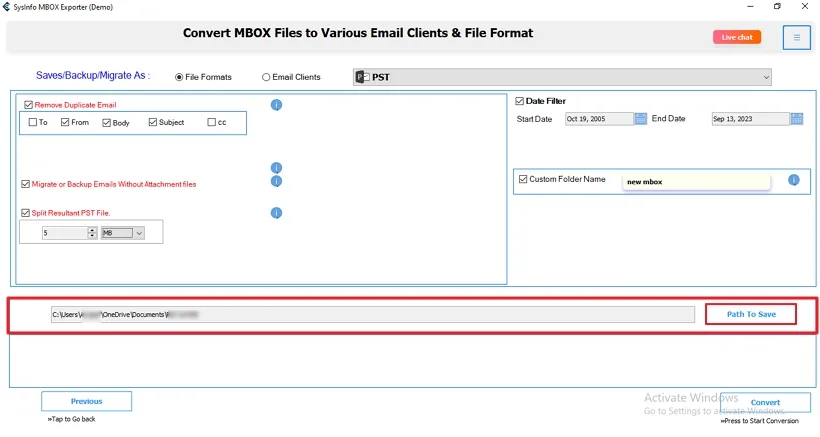The image size is (820, 437).
Task: Uncheck Custom Folder Name checkbox
Action: 522,179
